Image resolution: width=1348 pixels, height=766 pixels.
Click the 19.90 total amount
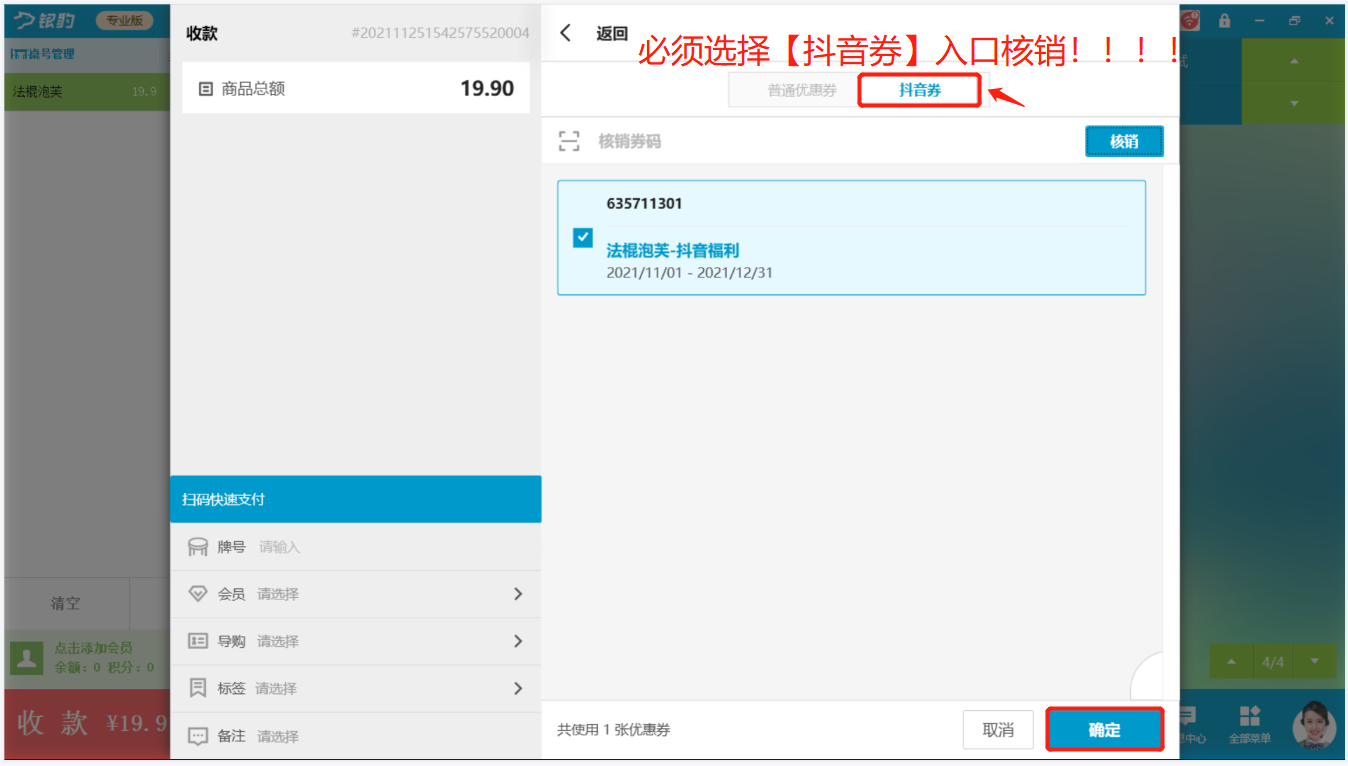[487, 89]
